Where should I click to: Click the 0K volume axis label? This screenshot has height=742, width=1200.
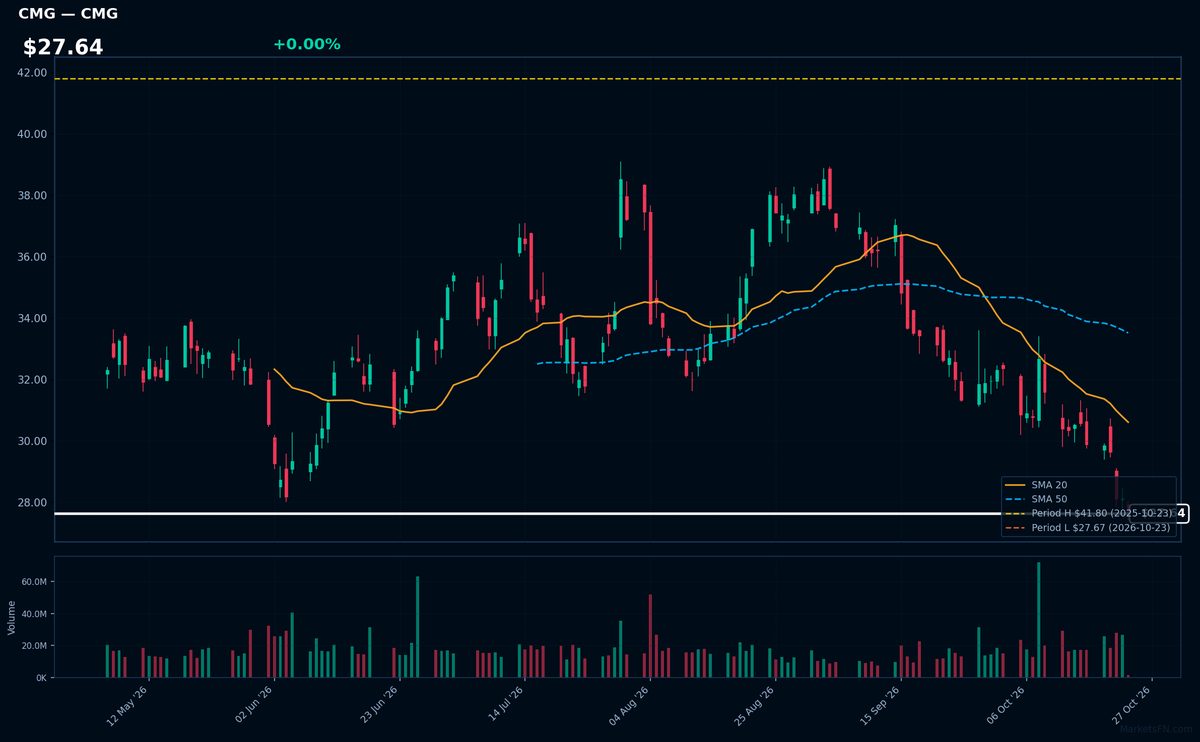pyautogui.click(x=41, y=678)
